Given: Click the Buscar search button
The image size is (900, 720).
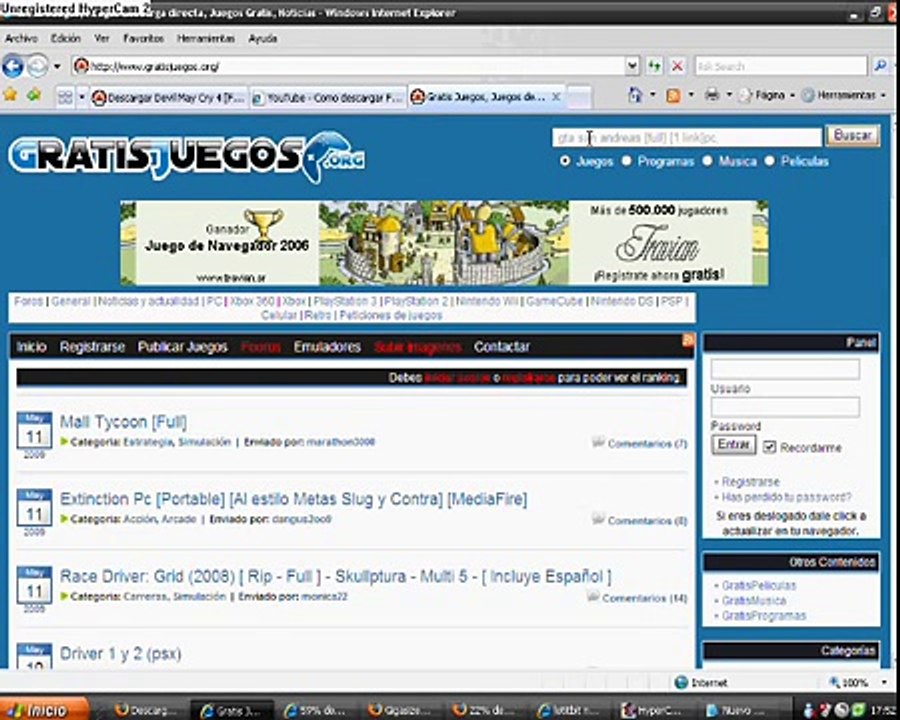Looking at the screenshot, I should (852, 136).
